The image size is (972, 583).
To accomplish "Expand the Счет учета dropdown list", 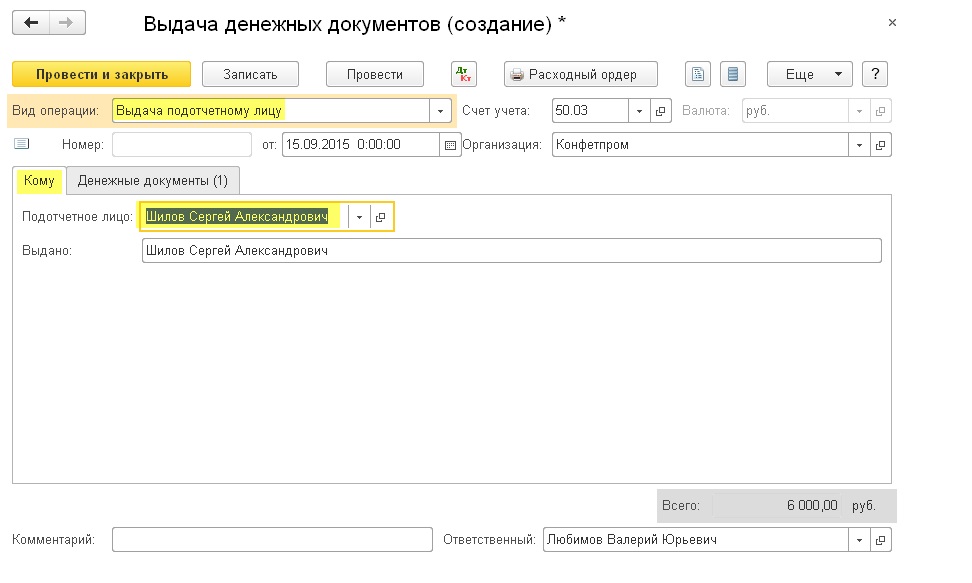I will (639, 111).
